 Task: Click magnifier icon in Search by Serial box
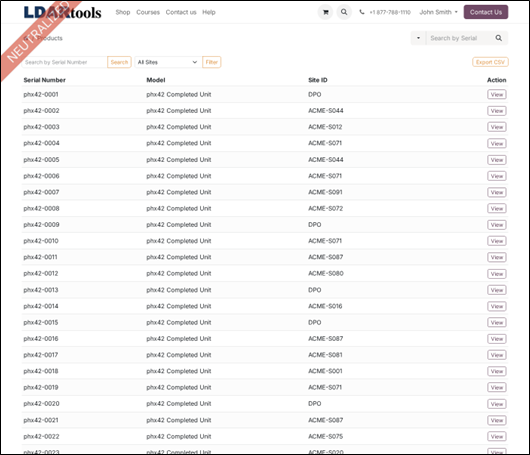[x=499, y=38]
